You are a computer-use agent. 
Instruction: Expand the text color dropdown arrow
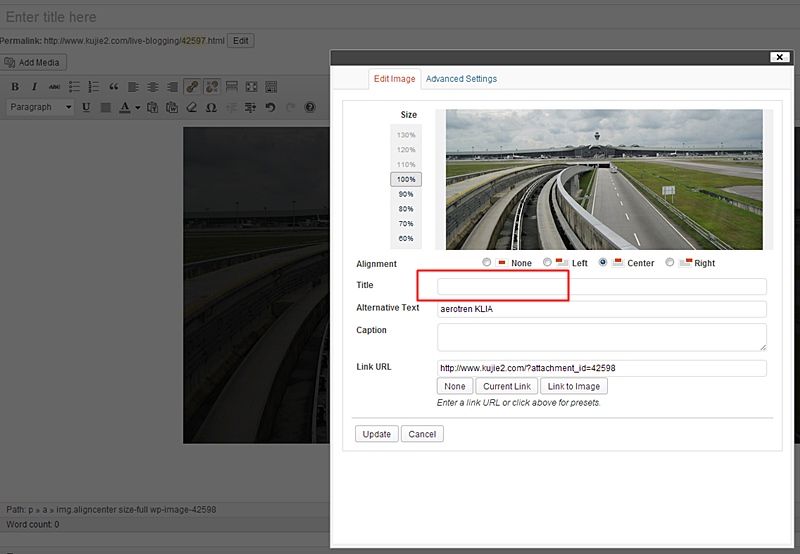tap(137, 107)
